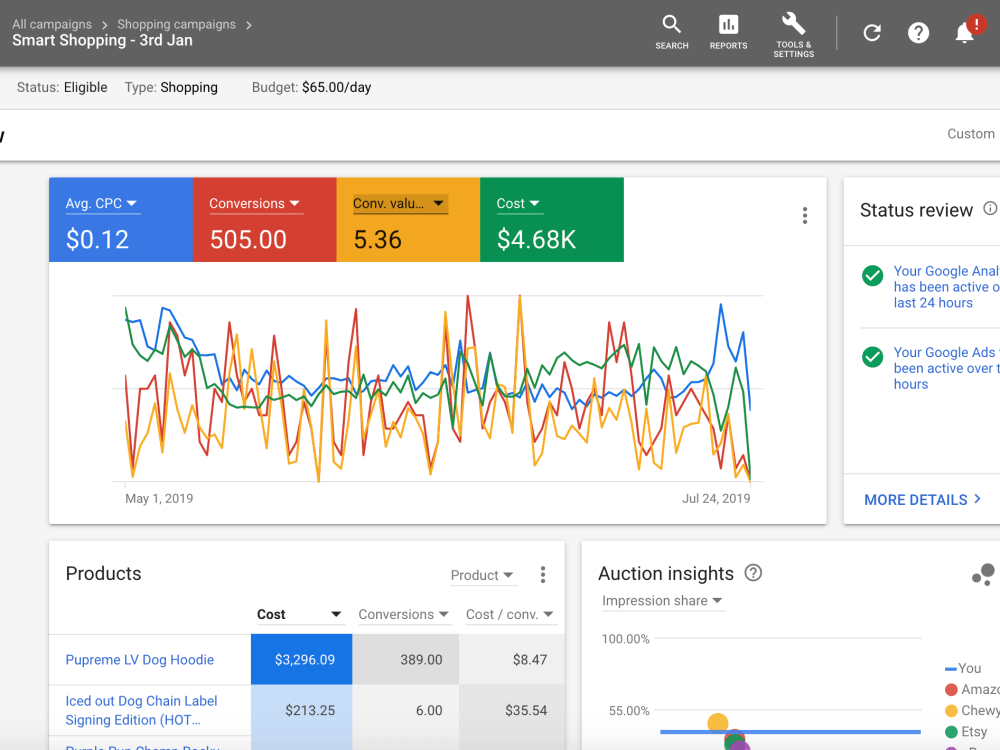The height and width of the screenshot is (750, 1000).
Task: Click the Amazon legend entry
Action: (x=973, y=689)
